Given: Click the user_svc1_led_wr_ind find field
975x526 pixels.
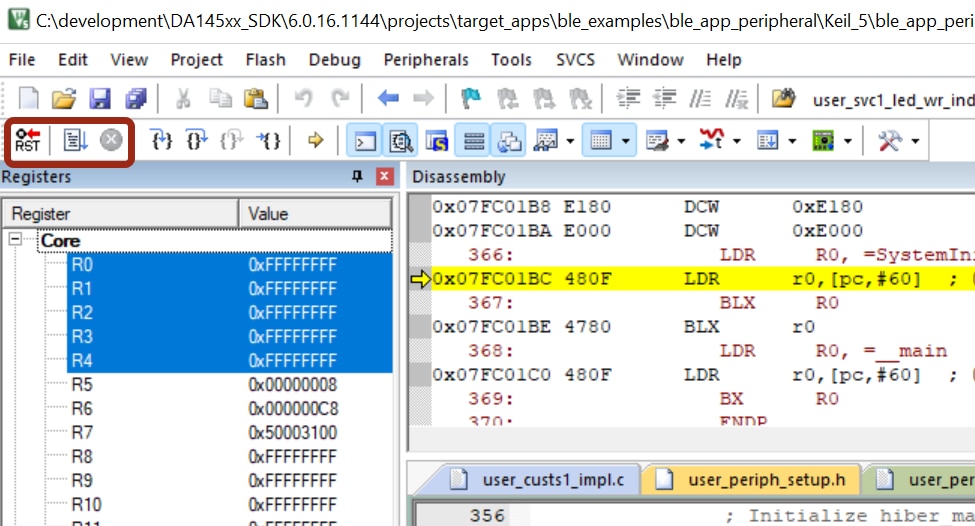Looking at the screenshot, I should coord(892,99).
